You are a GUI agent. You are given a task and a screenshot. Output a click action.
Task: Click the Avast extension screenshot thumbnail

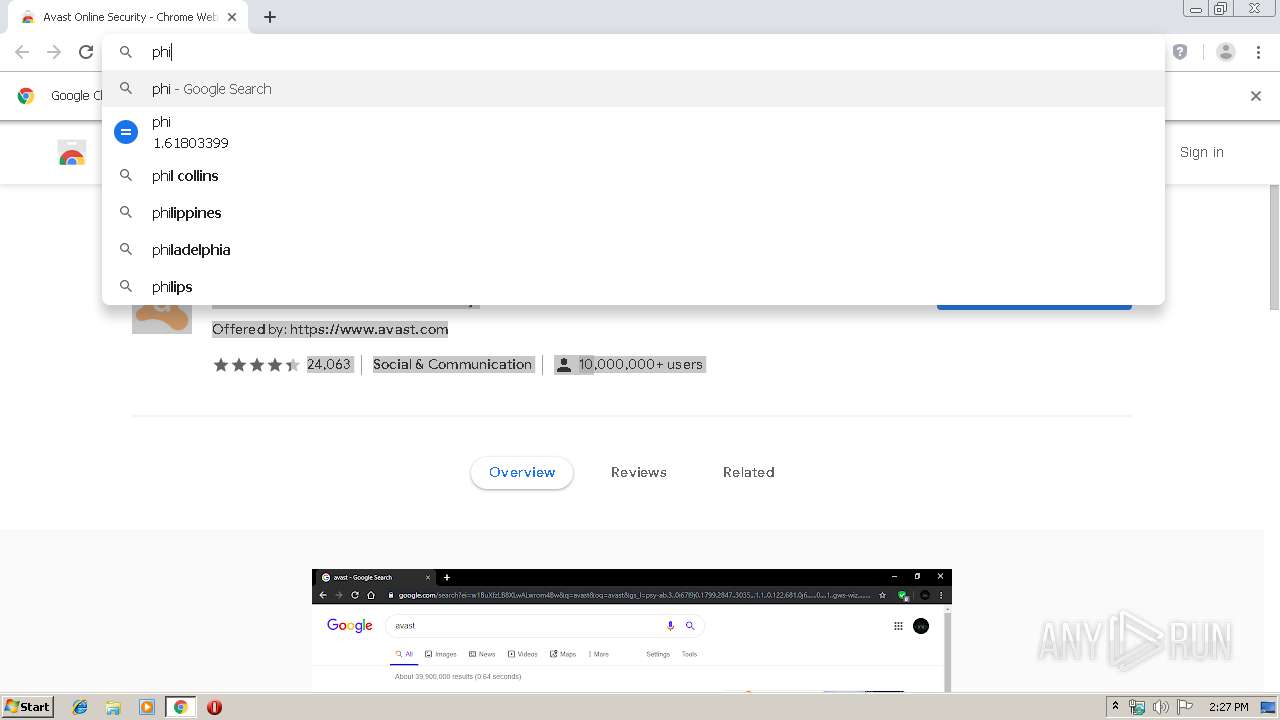632,630
